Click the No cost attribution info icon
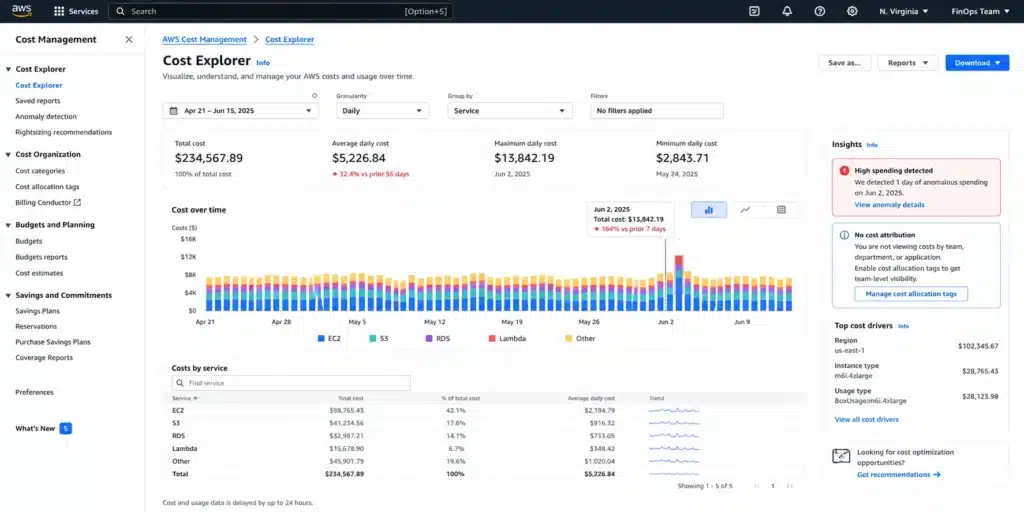This screenshot has width=1024, height=512. coord(844,235)
